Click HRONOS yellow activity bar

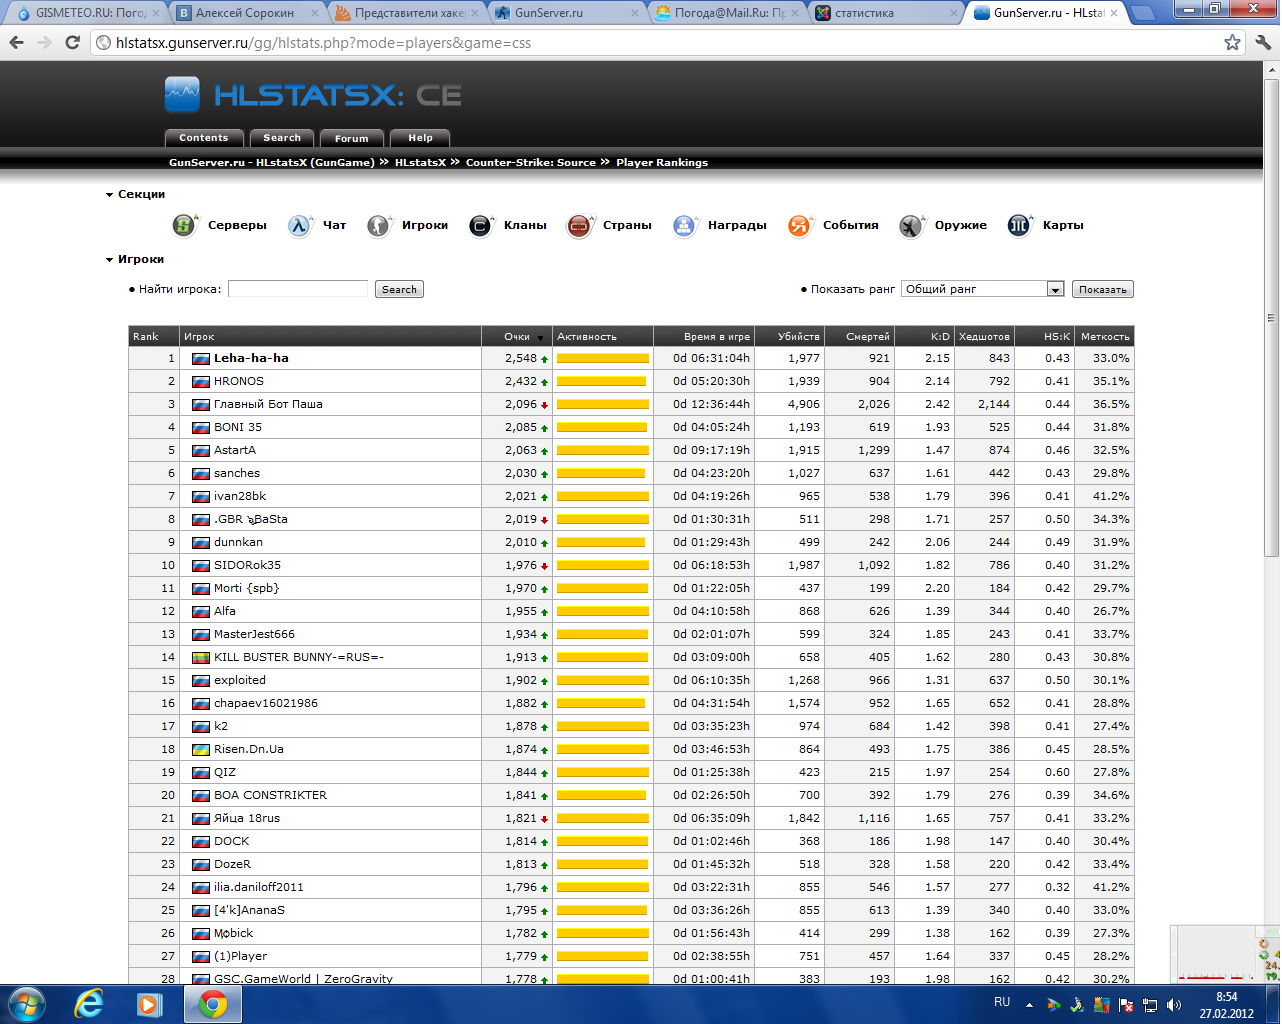click(x=602, y=381)
